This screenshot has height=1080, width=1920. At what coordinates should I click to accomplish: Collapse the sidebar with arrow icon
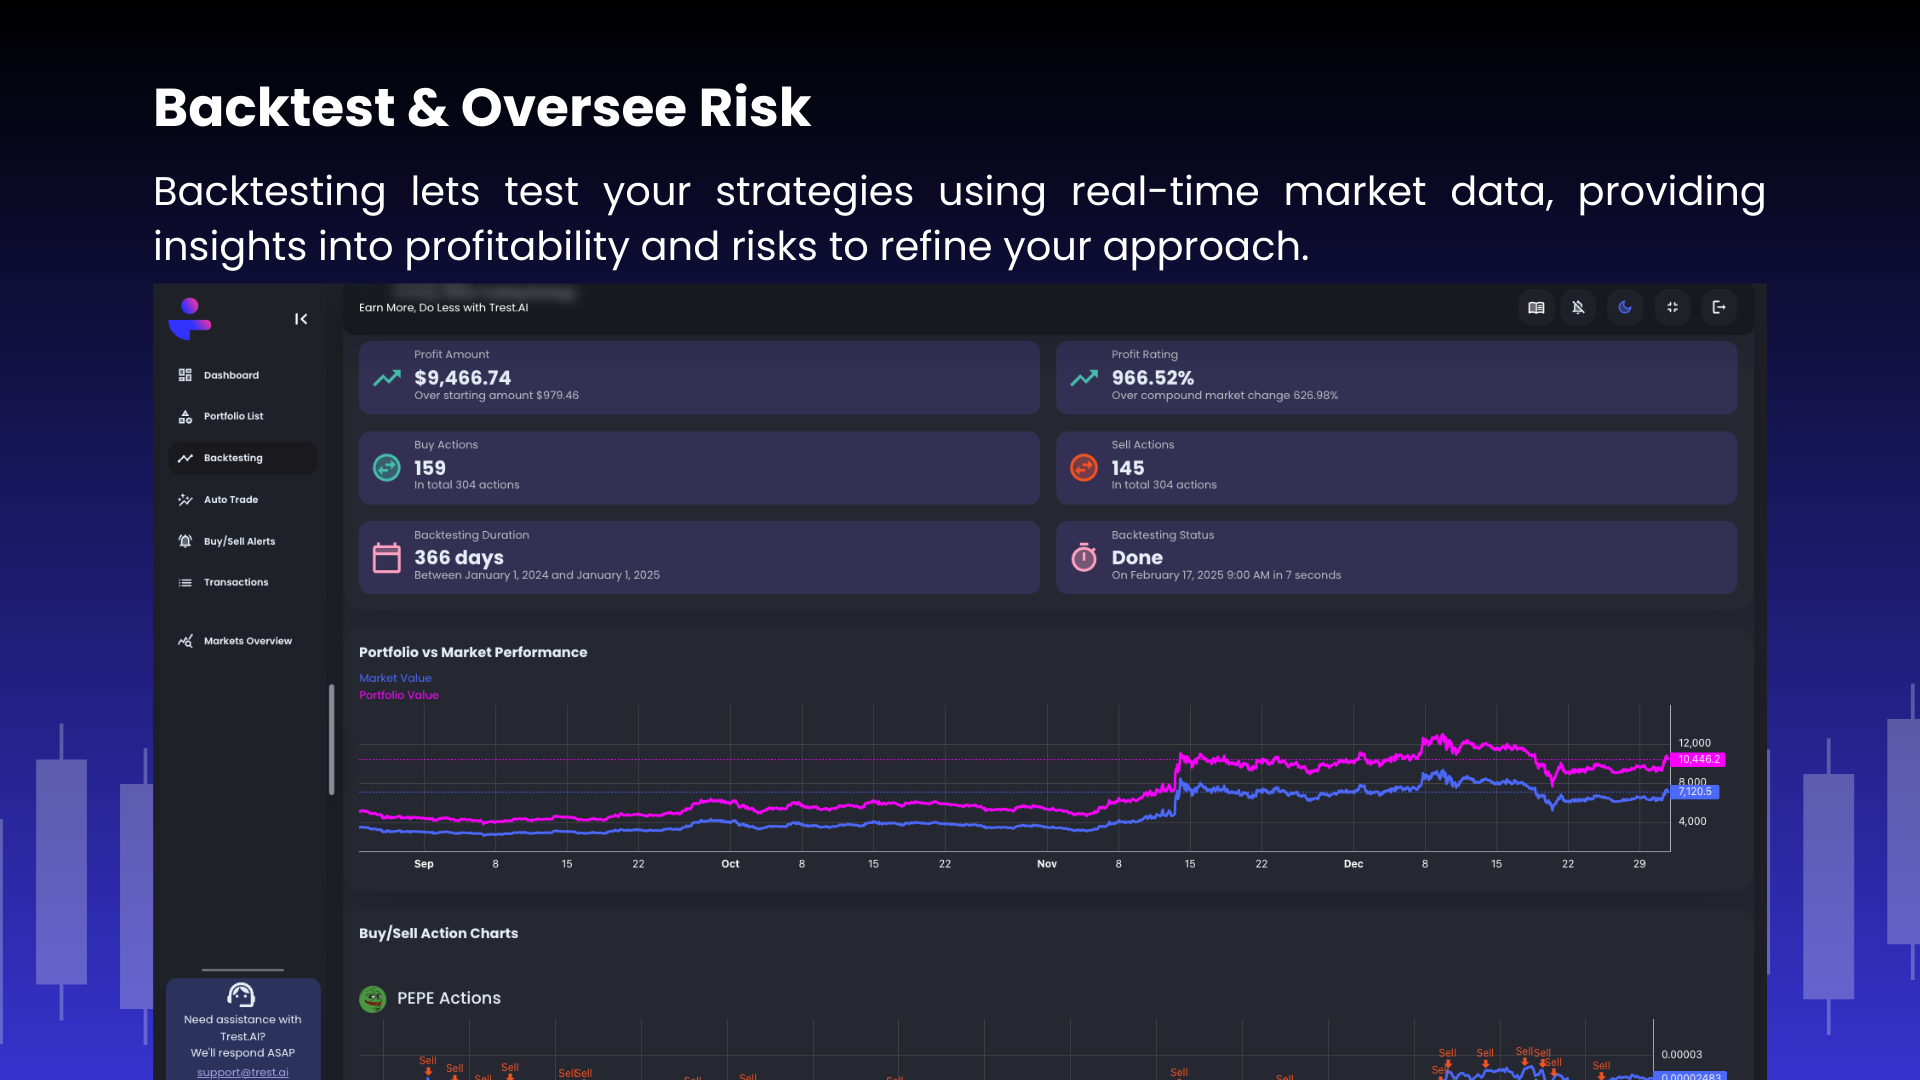[301, 319]
